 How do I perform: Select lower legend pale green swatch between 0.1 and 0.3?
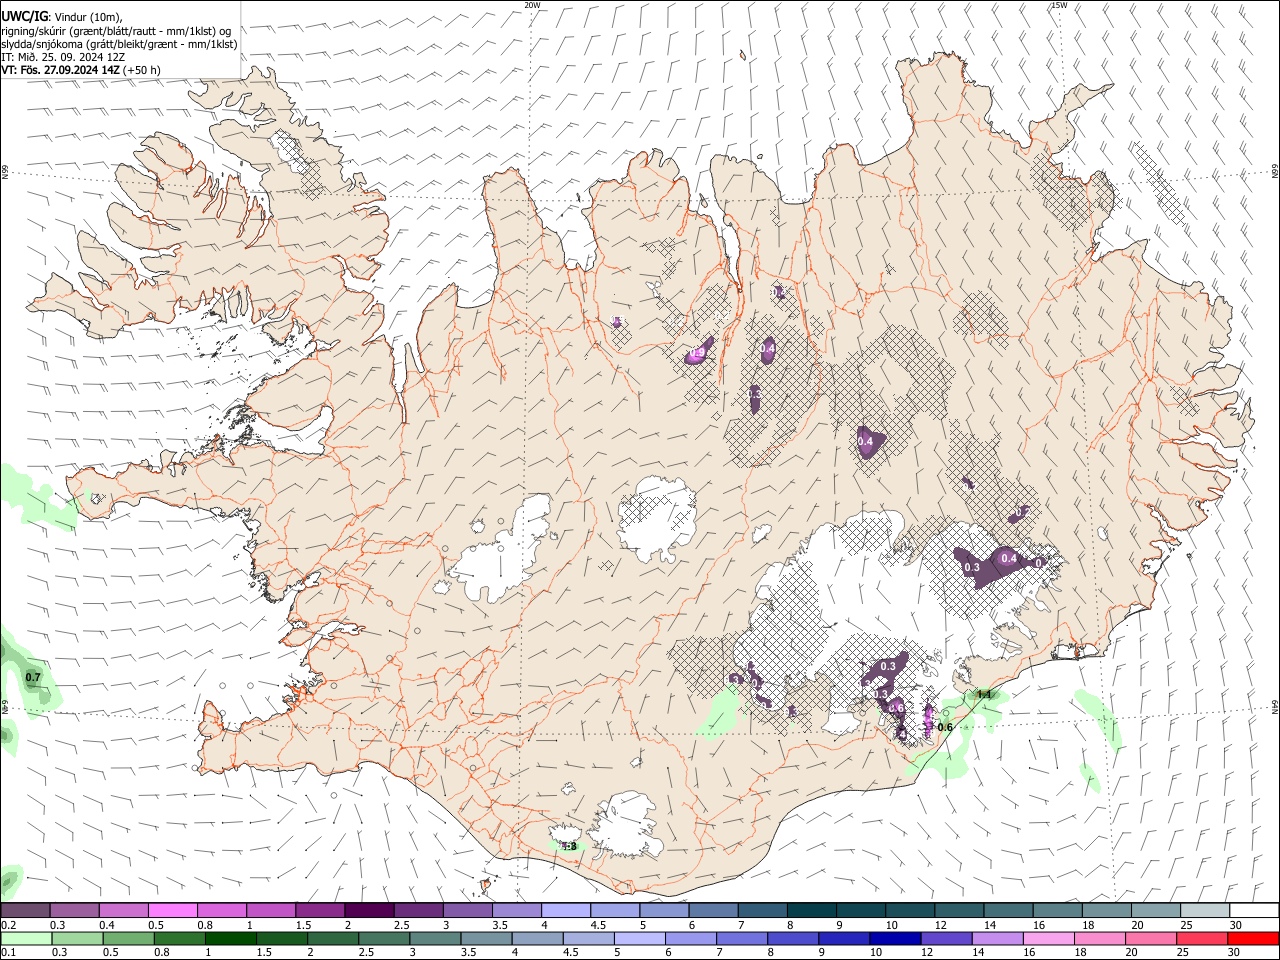25,938
